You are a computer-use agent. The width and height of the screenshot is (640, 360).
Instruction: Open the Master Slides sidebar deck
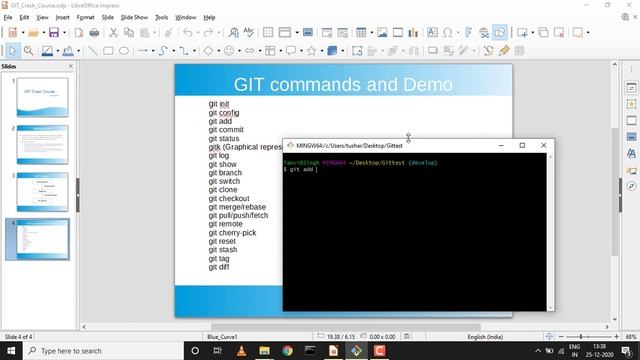coord(631,137)
